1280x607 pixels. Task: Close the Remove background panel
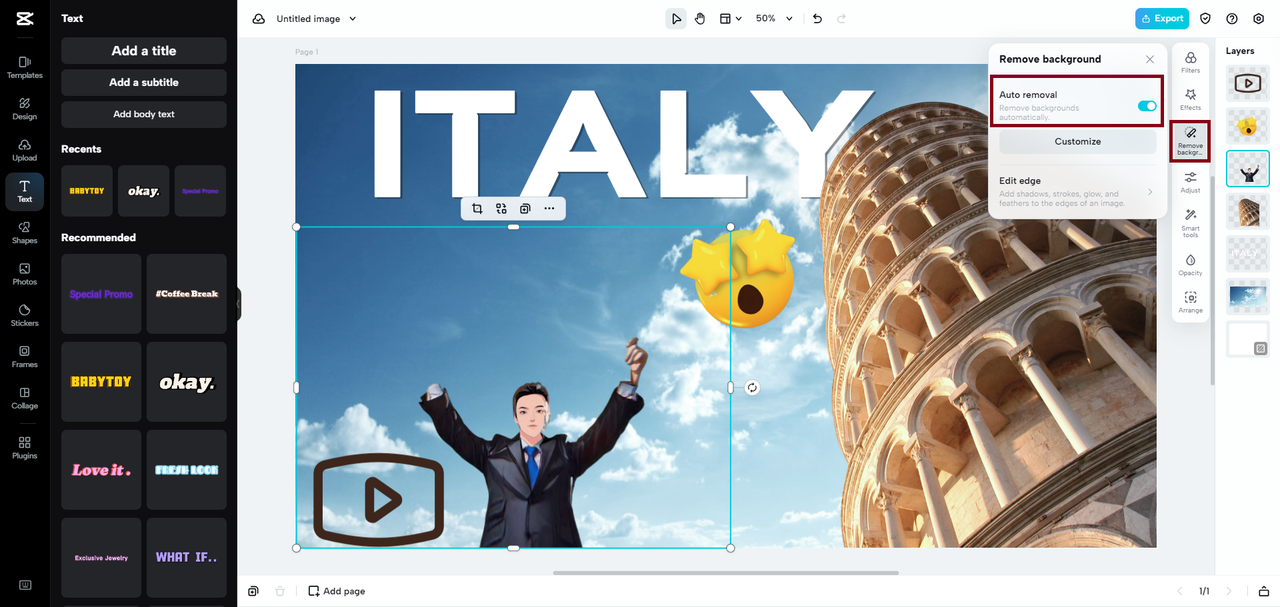click(1150, 59)
